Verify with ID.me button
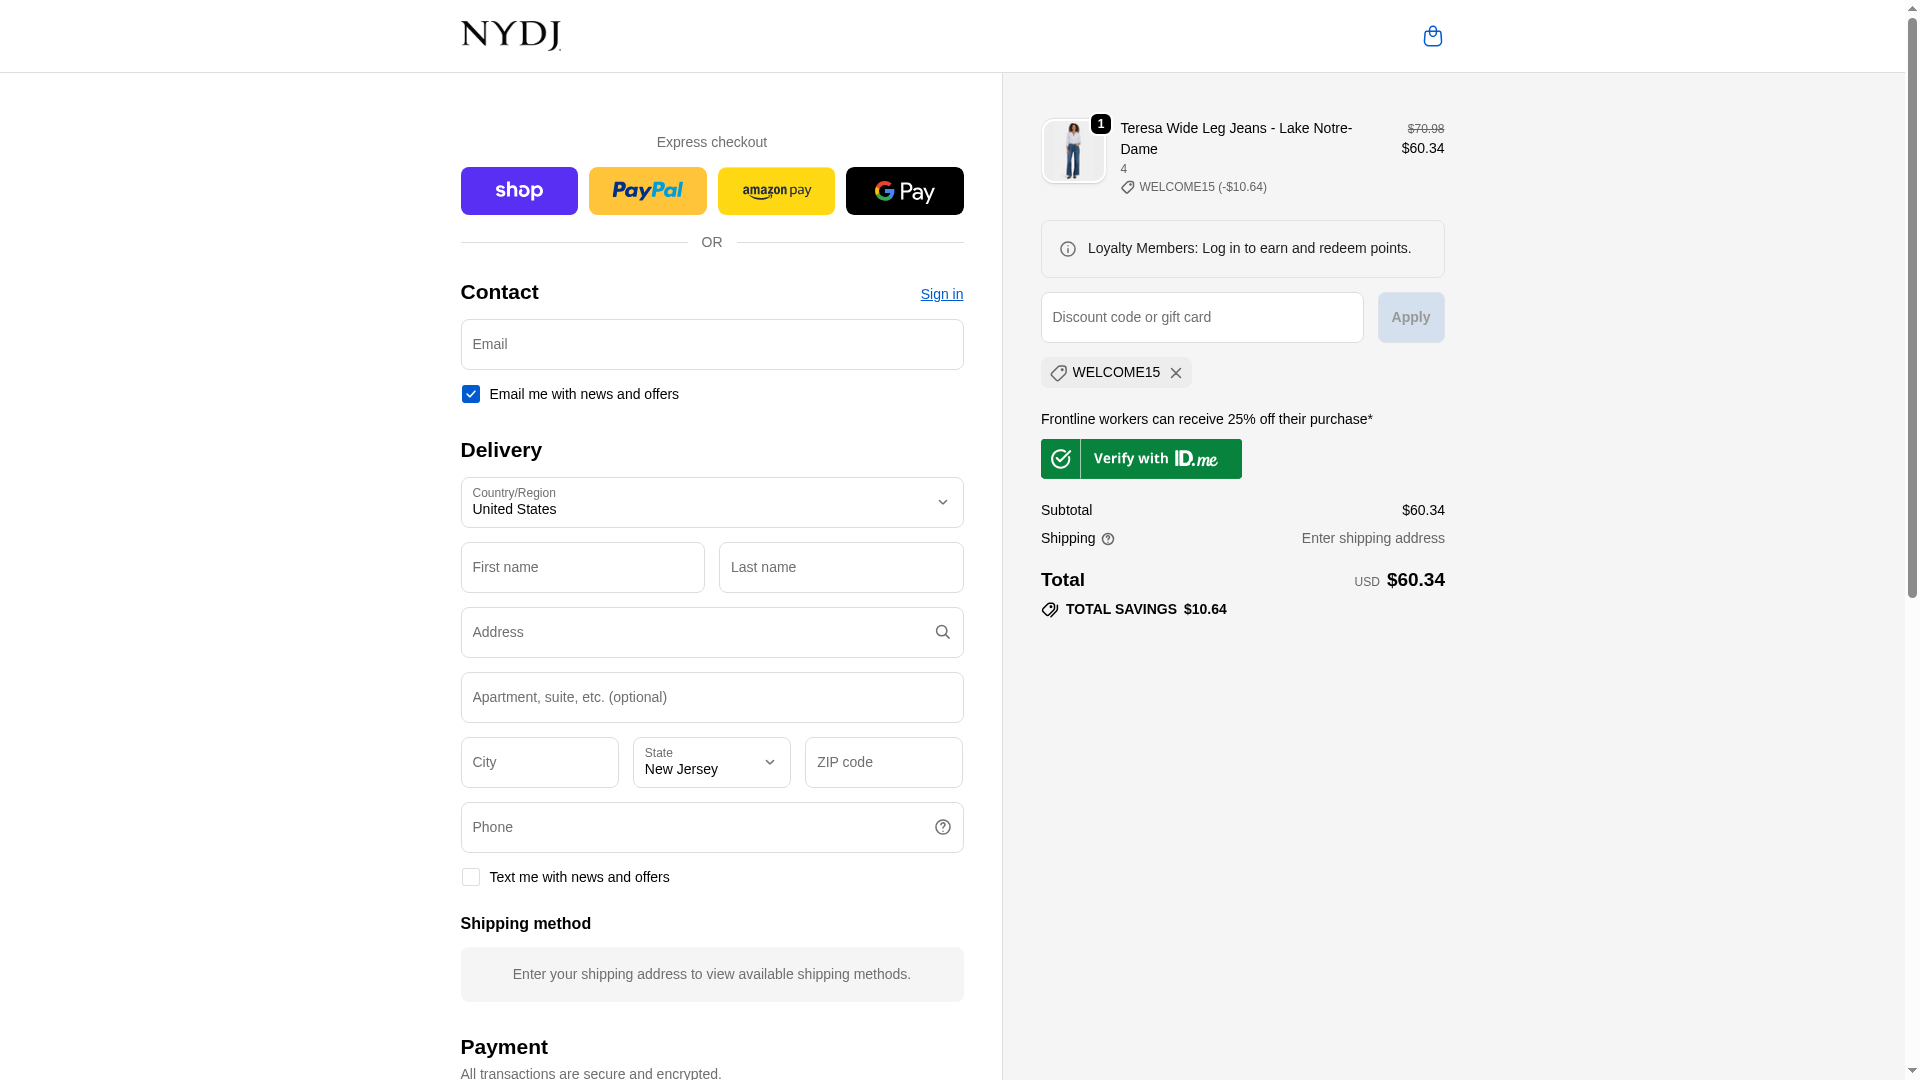 [1141, 459]
